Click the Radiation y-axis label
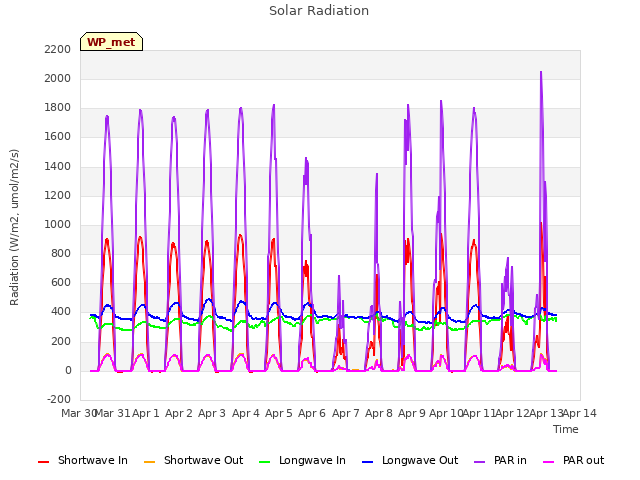640x480 pixels. (x=14, y=227)
